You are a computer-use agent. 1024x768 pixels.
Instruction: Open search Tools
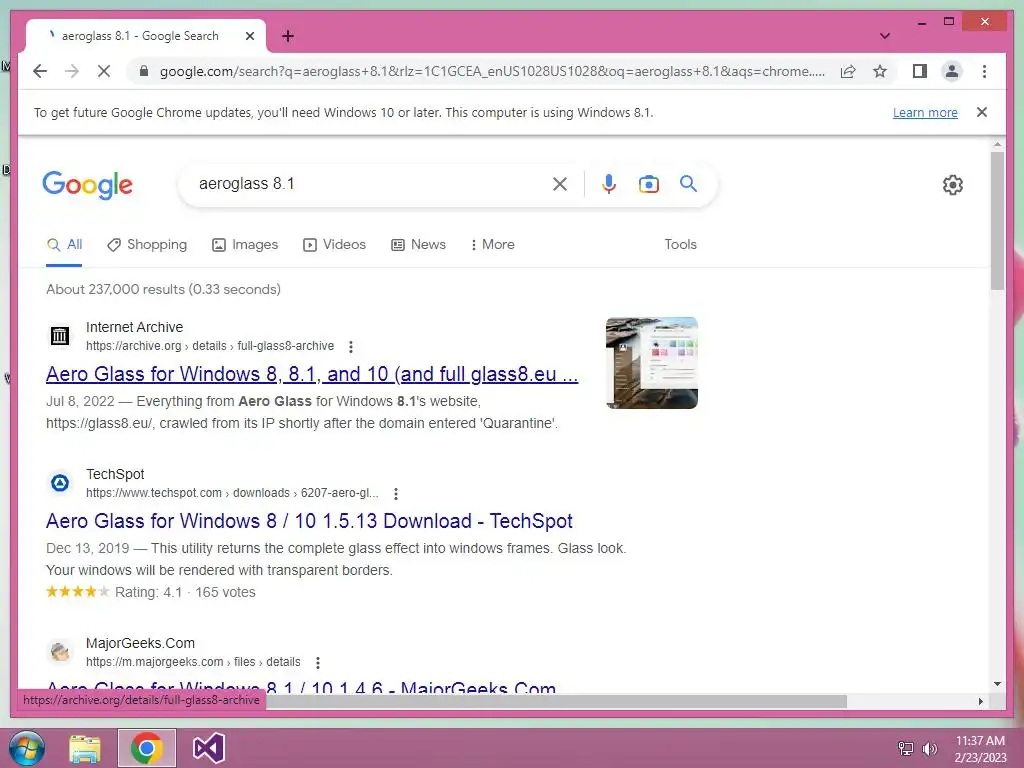click(x=680, y=244)
